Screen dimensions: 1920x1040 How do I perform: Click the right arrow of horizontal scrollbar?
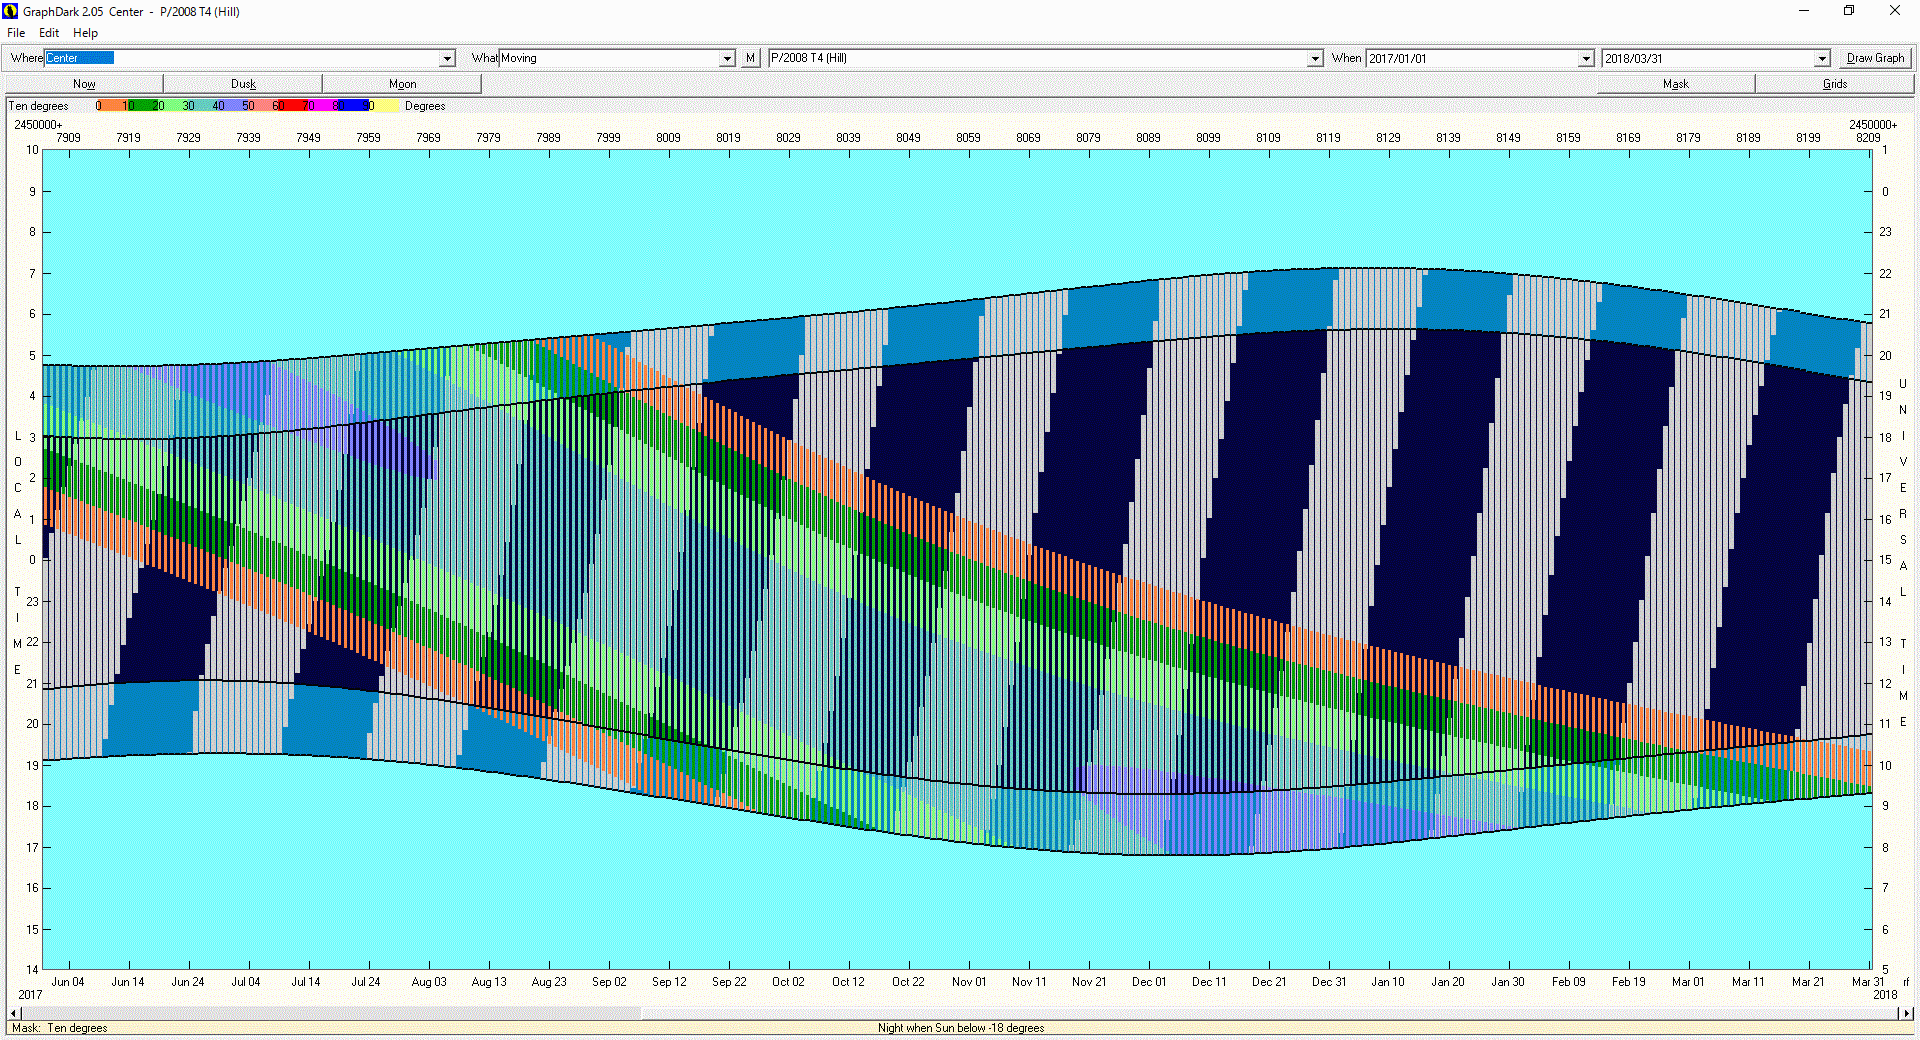(1907, 1014)
